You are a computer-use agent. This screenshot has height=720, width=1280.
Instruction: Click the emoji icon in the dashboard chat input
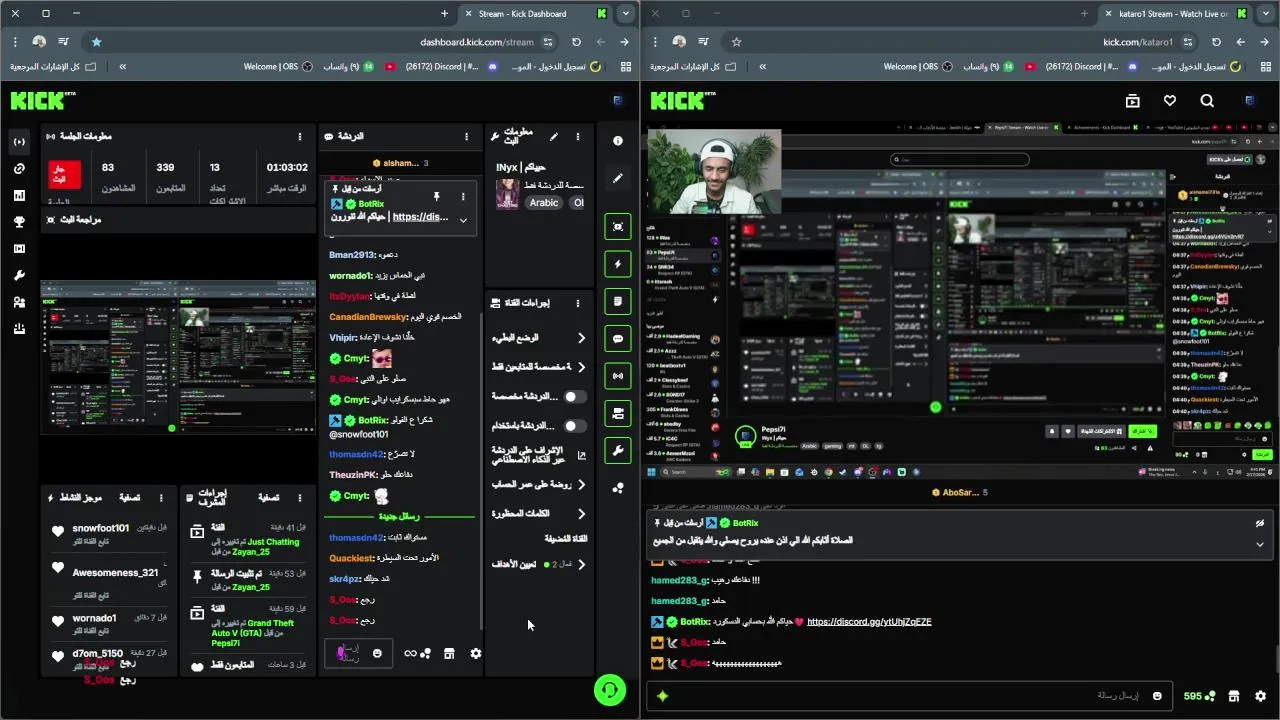377,653
